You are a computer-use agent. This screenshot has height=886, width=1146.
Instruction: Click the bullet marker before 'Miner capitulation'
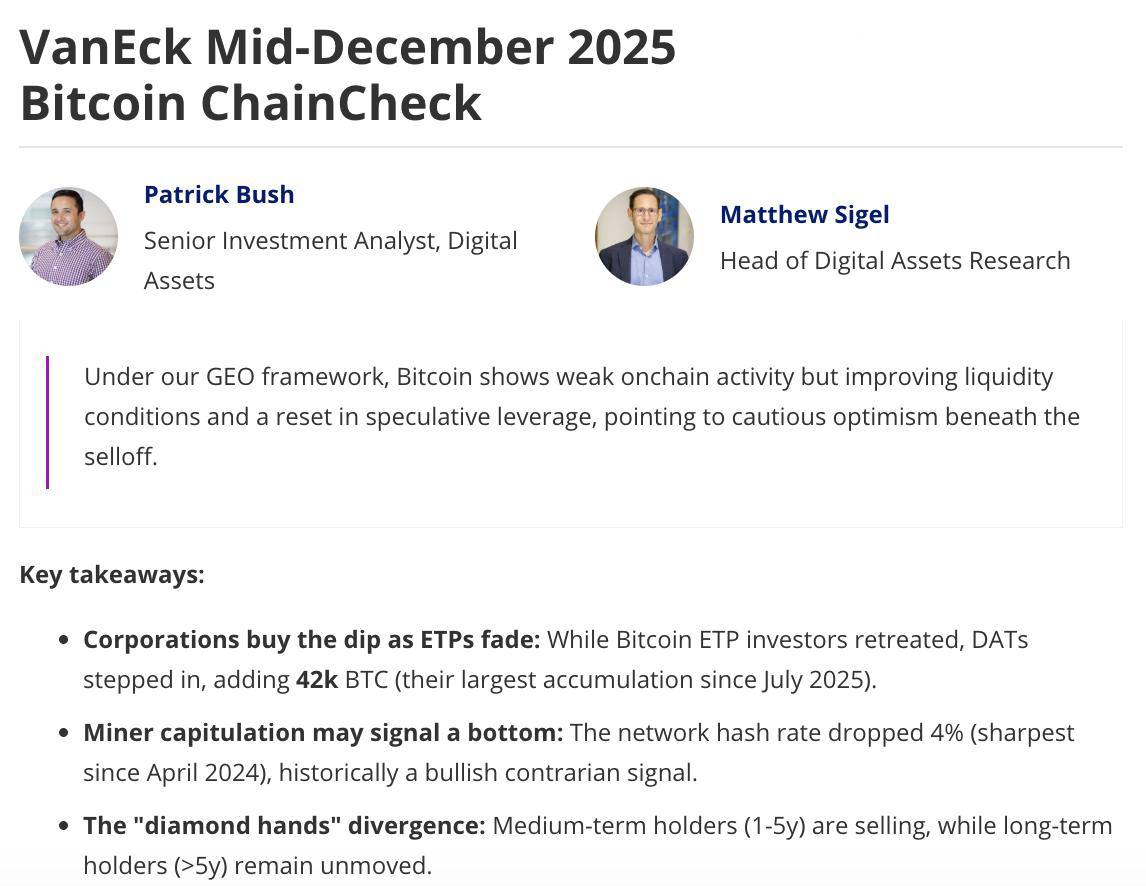pos(65,733)
